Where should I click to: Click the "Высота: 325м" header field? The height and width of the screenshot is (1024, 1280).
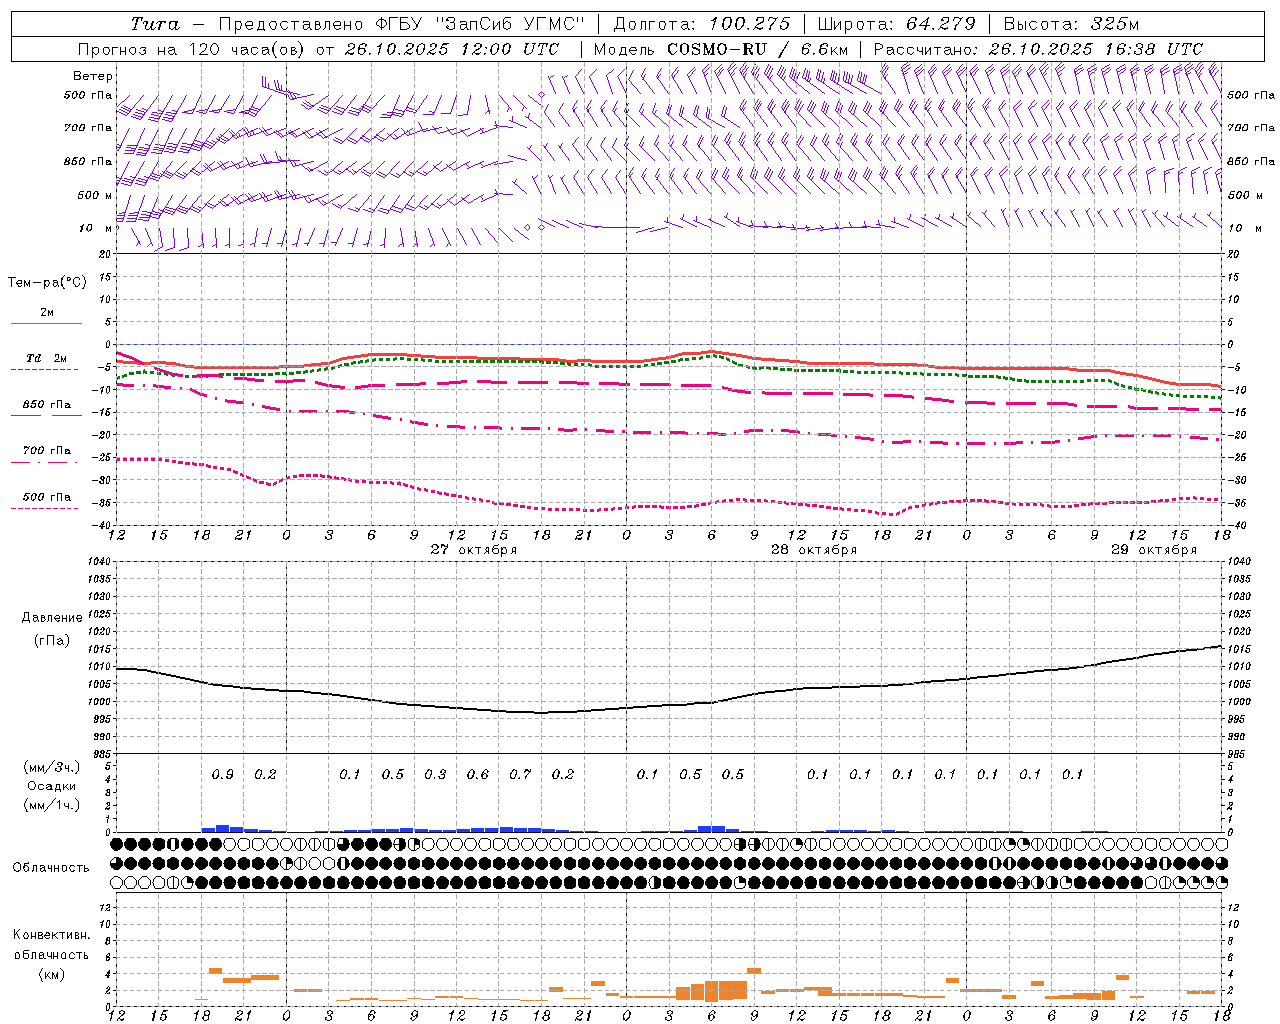click(1071, 24)
